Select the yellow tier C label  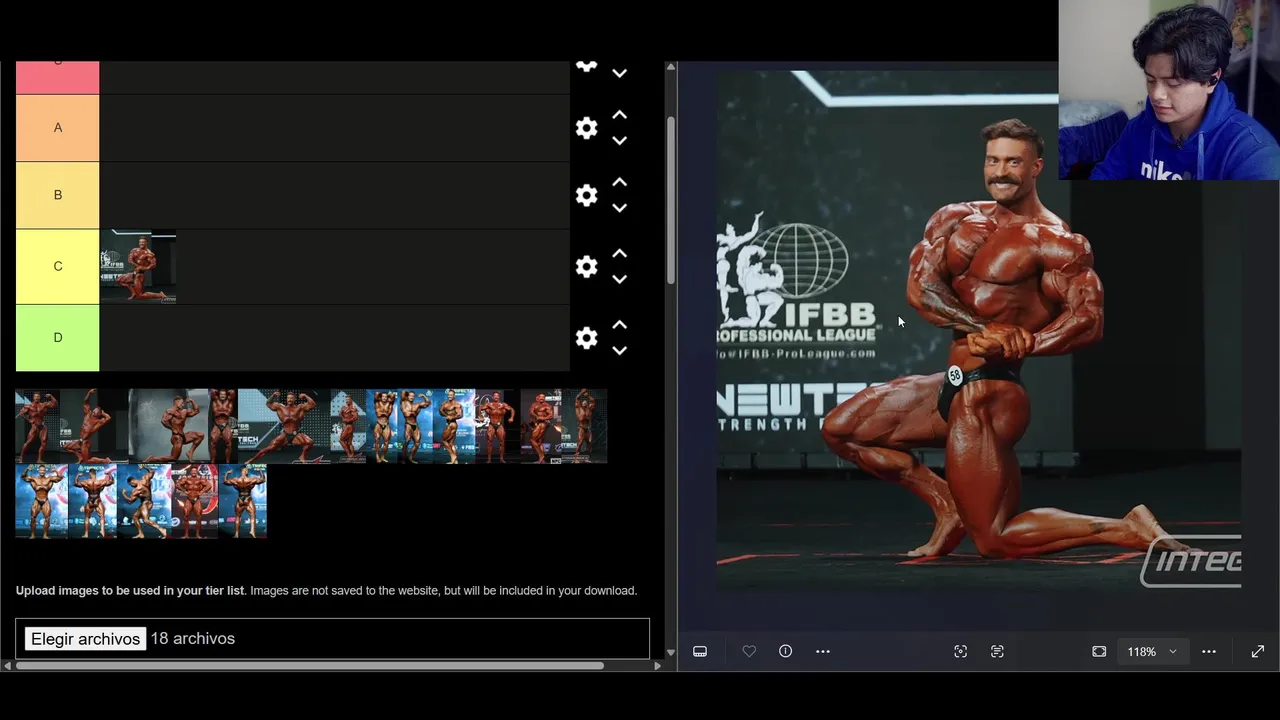tap(58, 266)
